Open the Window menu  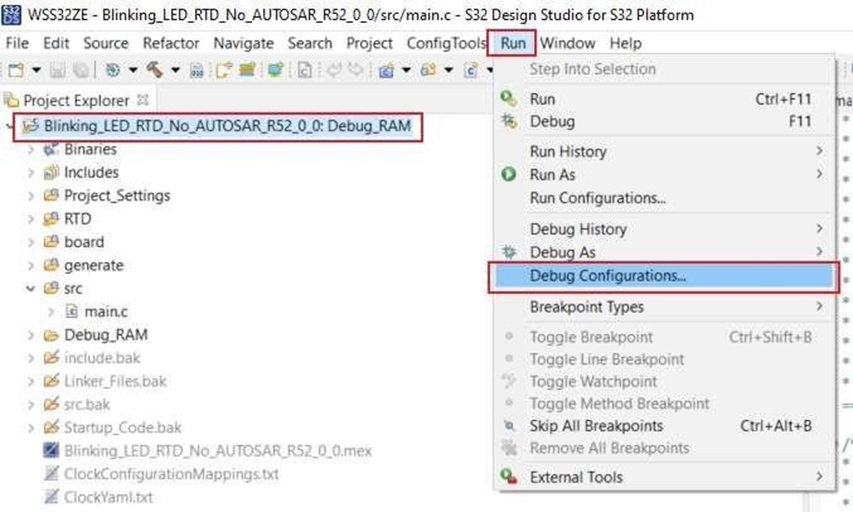pyautogui.click(x=567, y=43)
